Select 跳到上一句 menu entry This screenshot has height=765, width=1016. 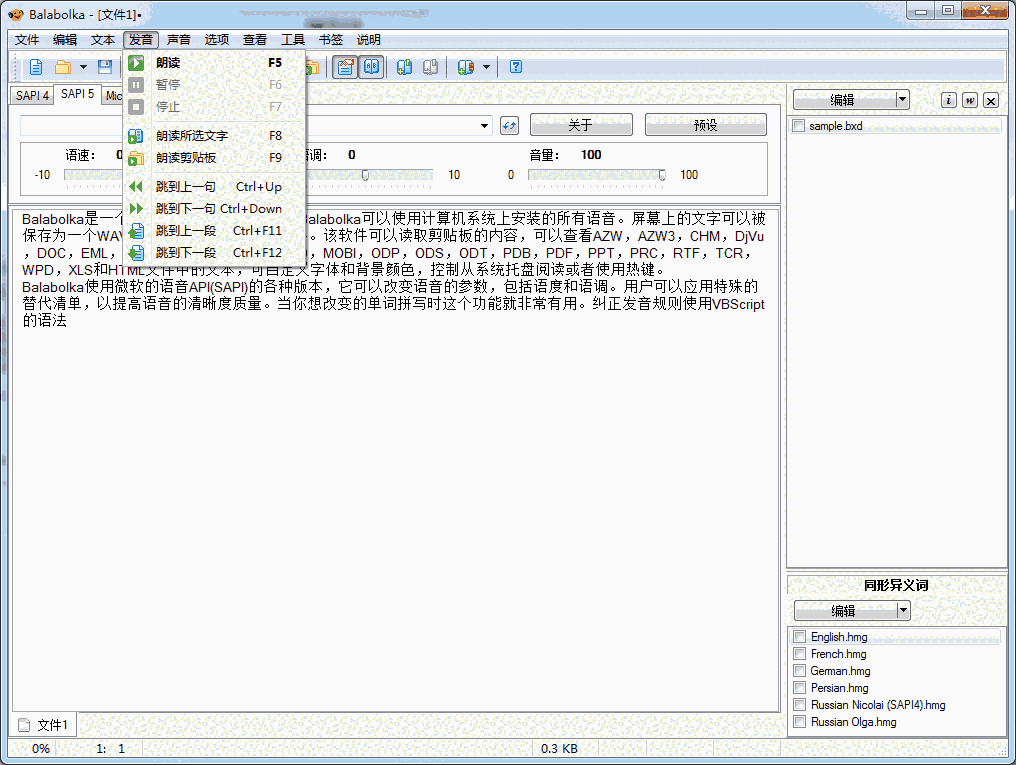click(214, 187)
